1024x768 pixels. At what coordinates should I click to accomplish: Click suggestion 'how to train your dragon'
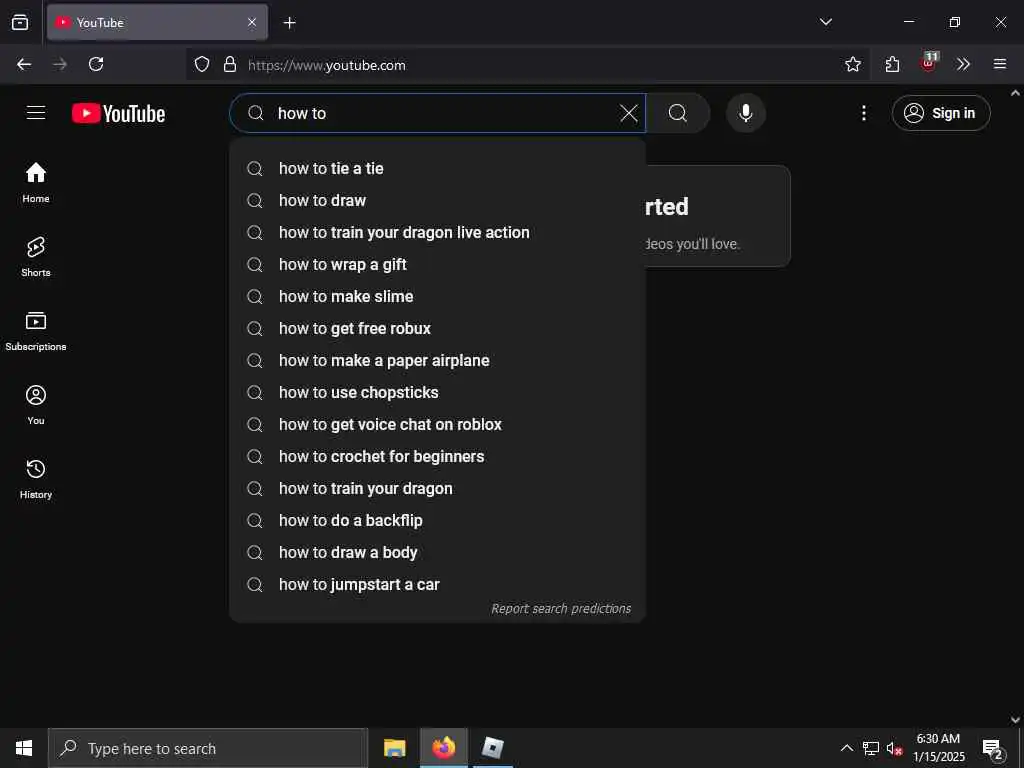point(438,488)
